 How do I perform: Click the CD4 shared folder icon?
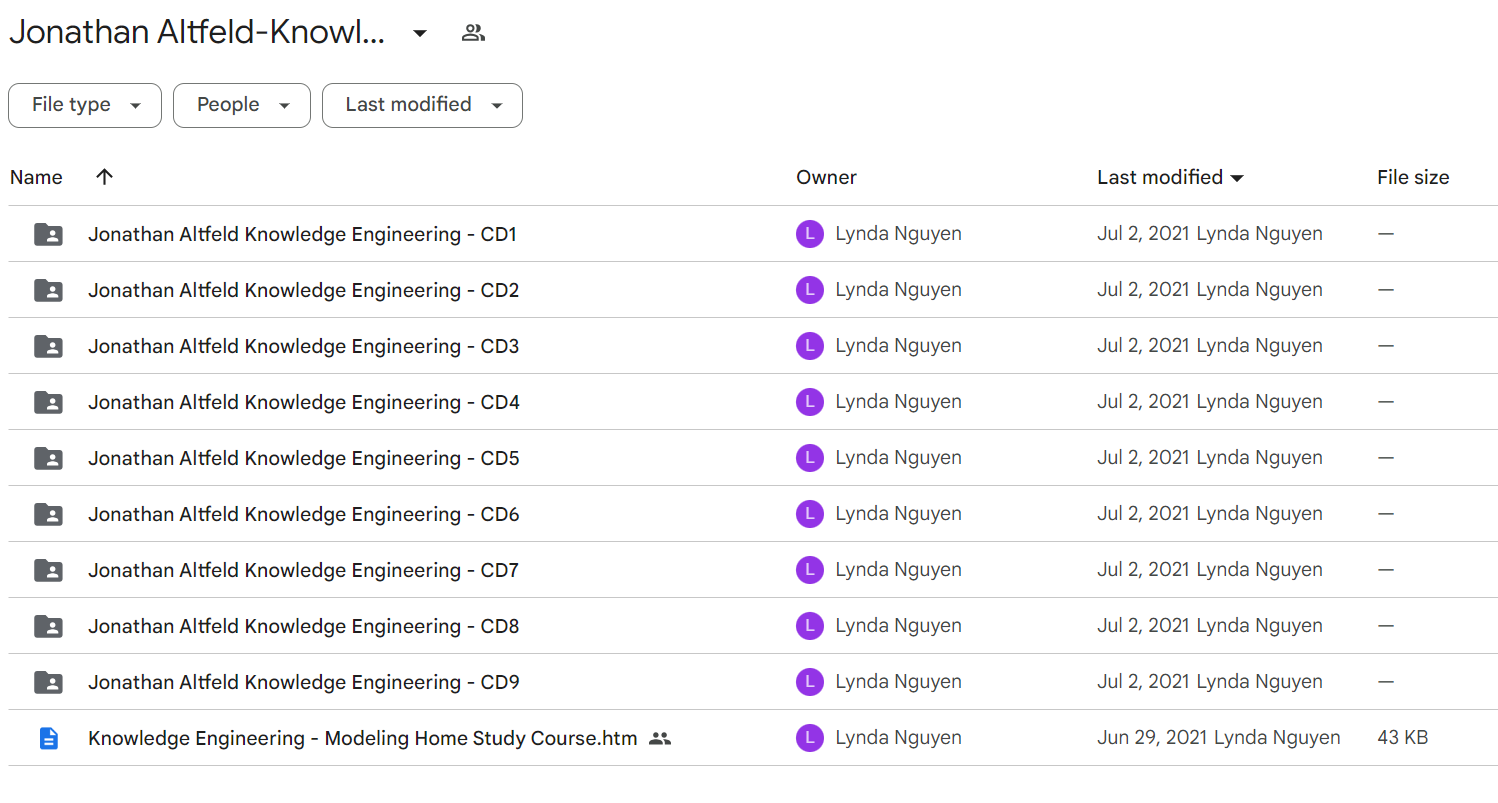[48, 403]
